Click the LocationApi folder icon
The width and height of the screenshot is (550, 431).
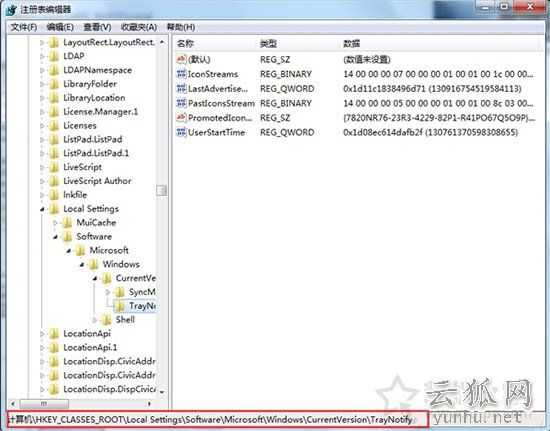[54, 334]
